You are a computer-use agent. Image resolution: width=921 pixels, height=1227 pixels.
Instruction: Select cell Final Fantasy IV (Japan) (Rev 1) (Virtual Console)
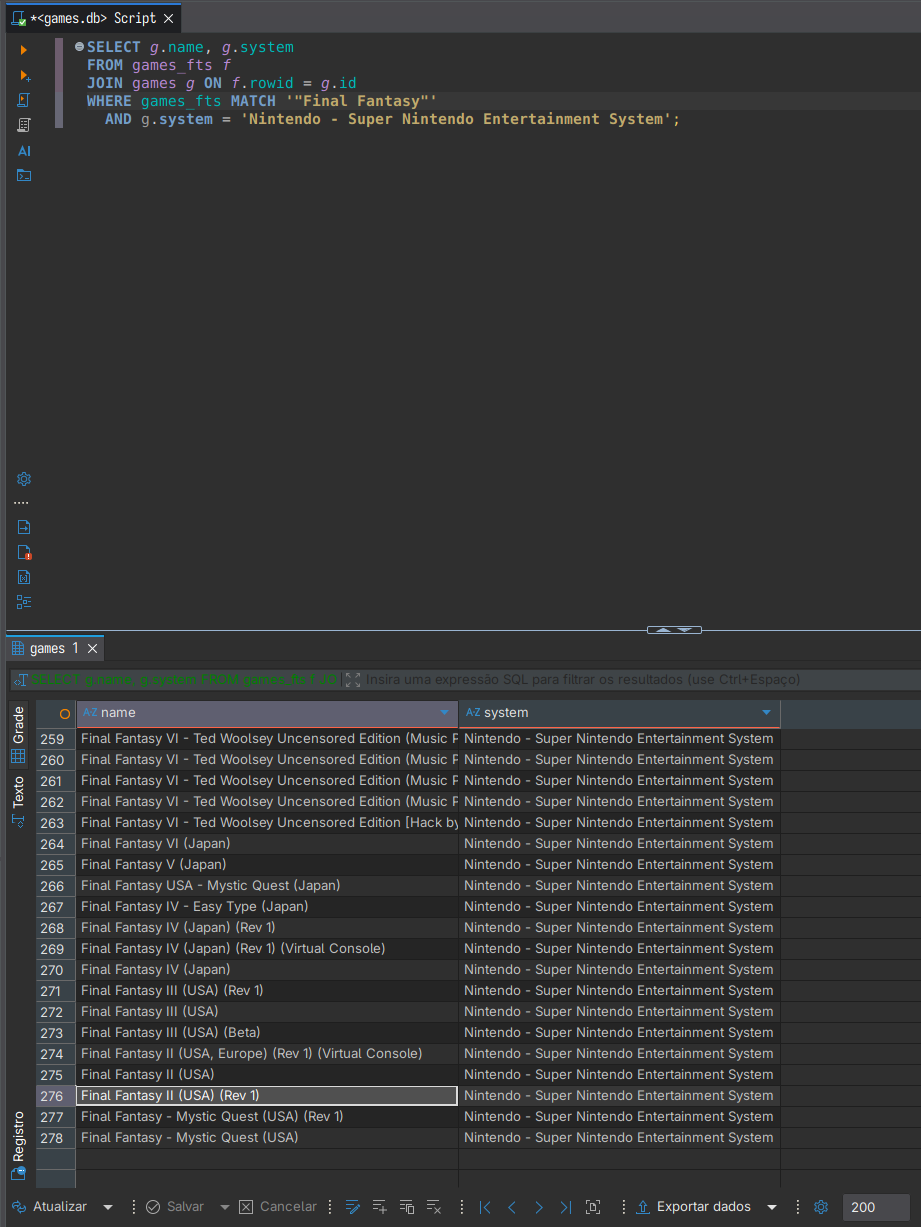tap(267, 949)
